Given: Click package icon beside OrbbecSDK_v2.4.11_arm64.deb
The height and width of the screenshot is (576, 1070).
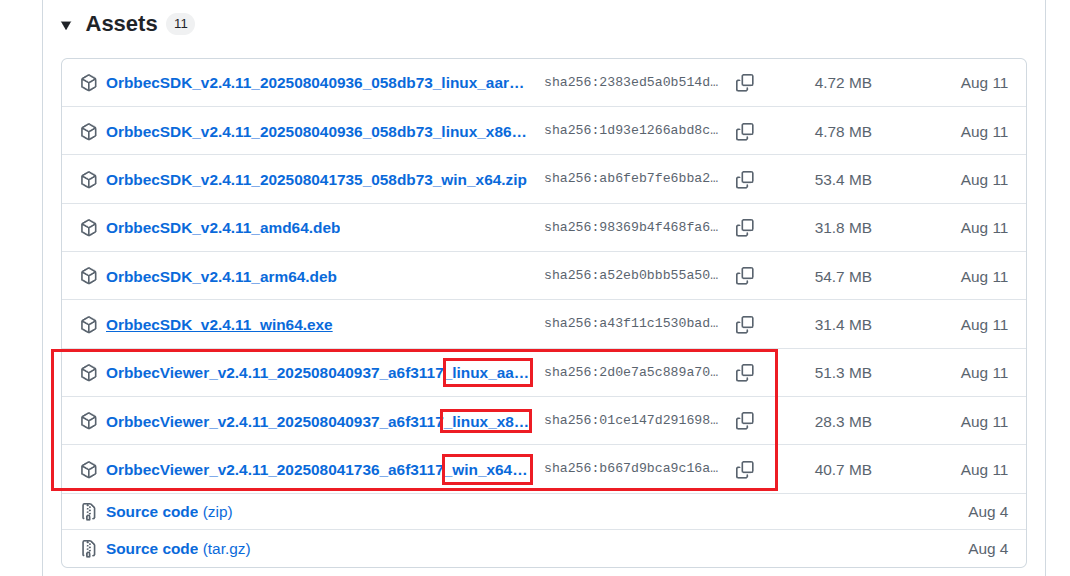Looking at the screenshot, I should (88, 277).
